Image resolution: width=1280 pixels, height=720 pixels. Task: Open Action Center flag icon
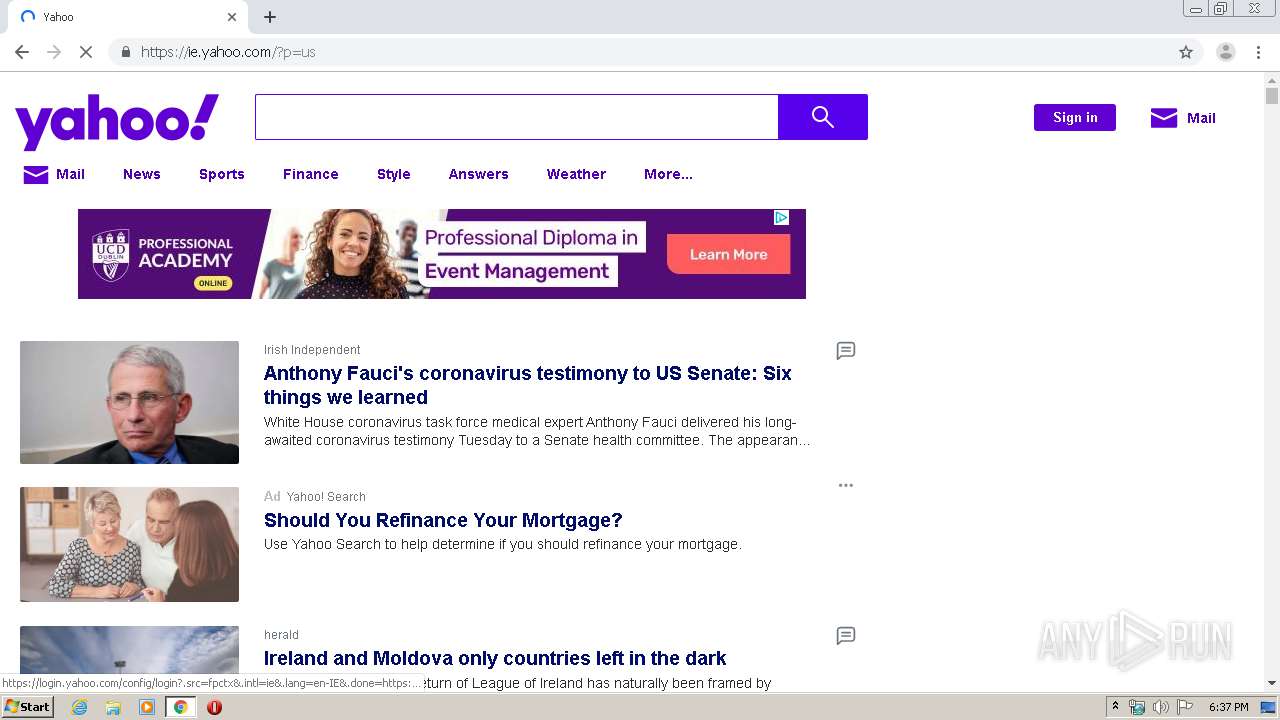1185,707
